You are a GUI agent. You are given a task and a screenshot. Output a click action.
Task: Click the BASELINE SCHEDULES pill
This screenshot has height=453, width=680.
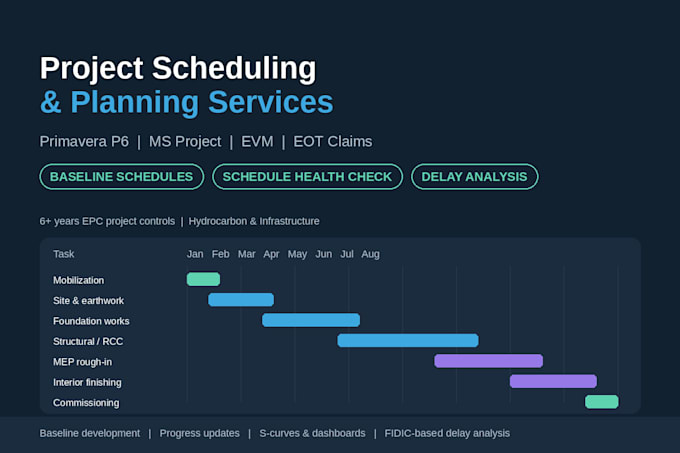tap(121, 176)
